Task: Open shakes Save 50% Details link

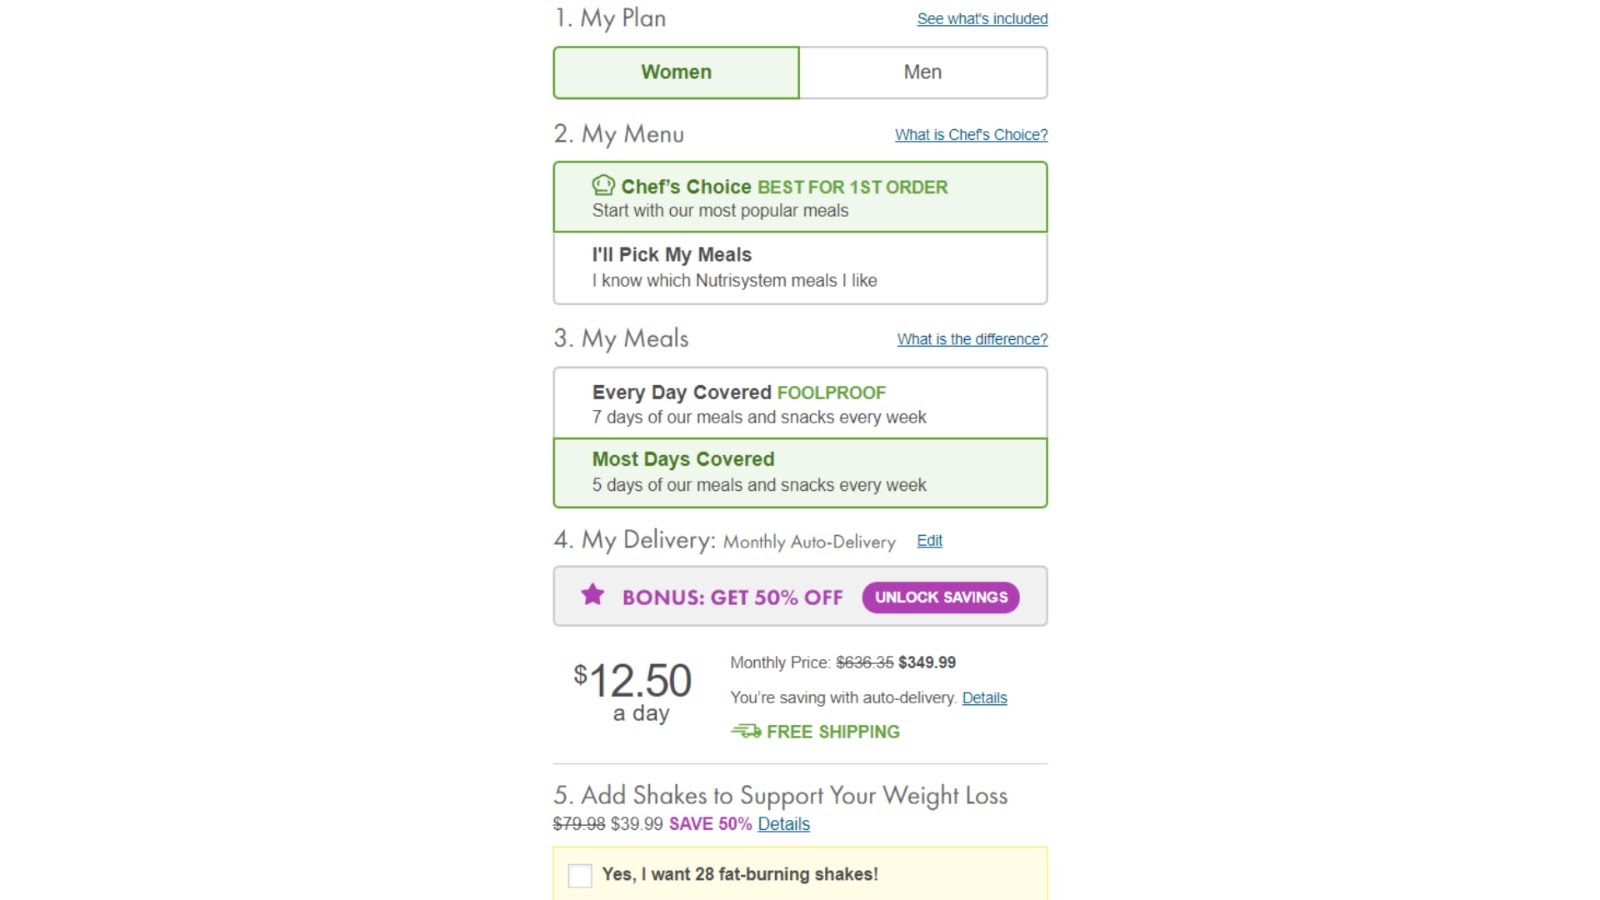Action: tap(783, 824)
